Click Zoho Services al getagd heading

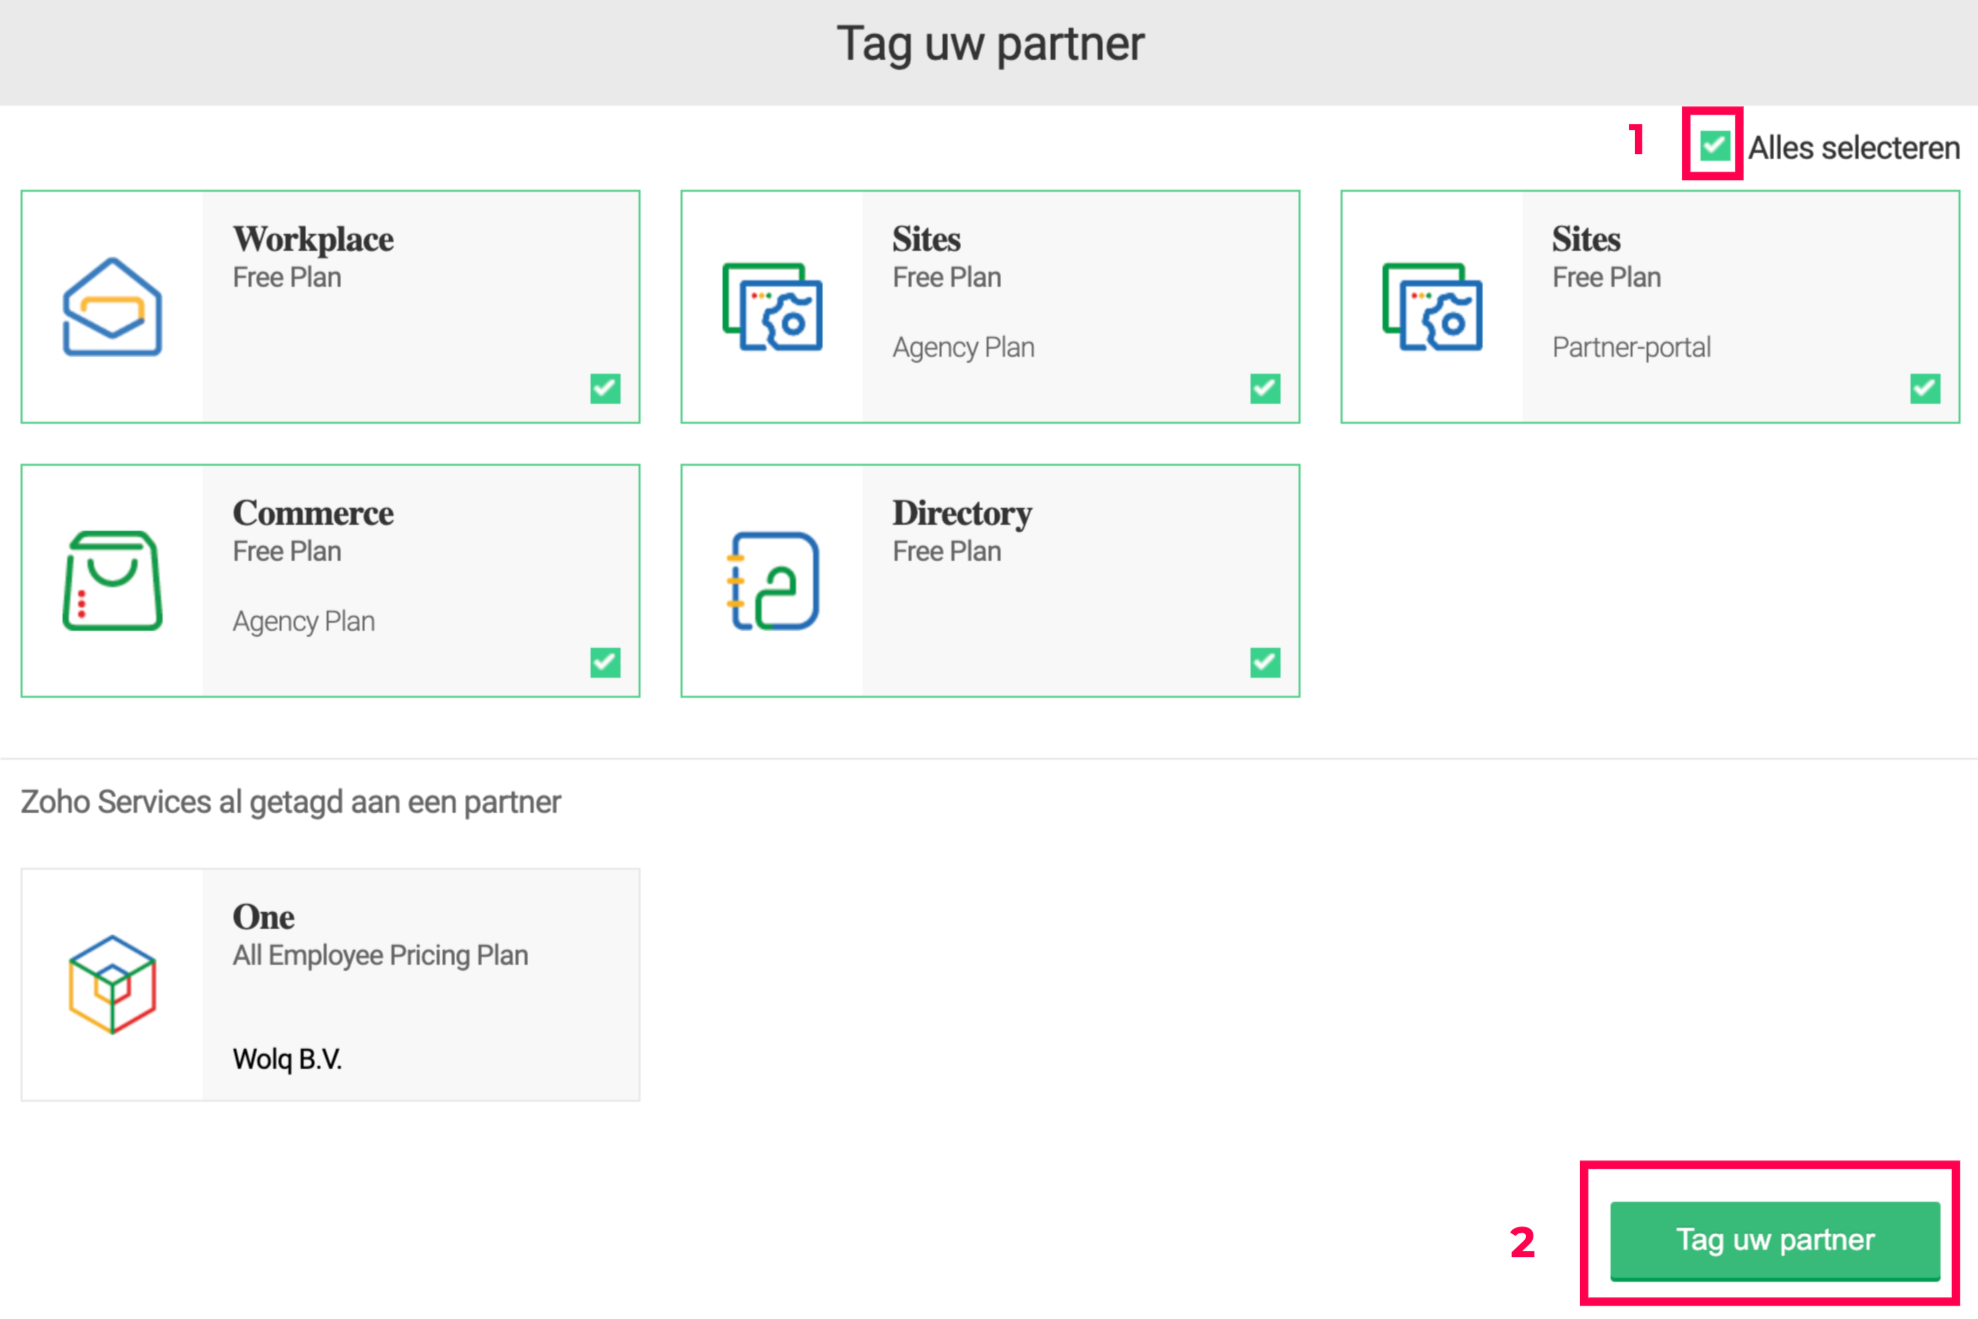[290, 802]
